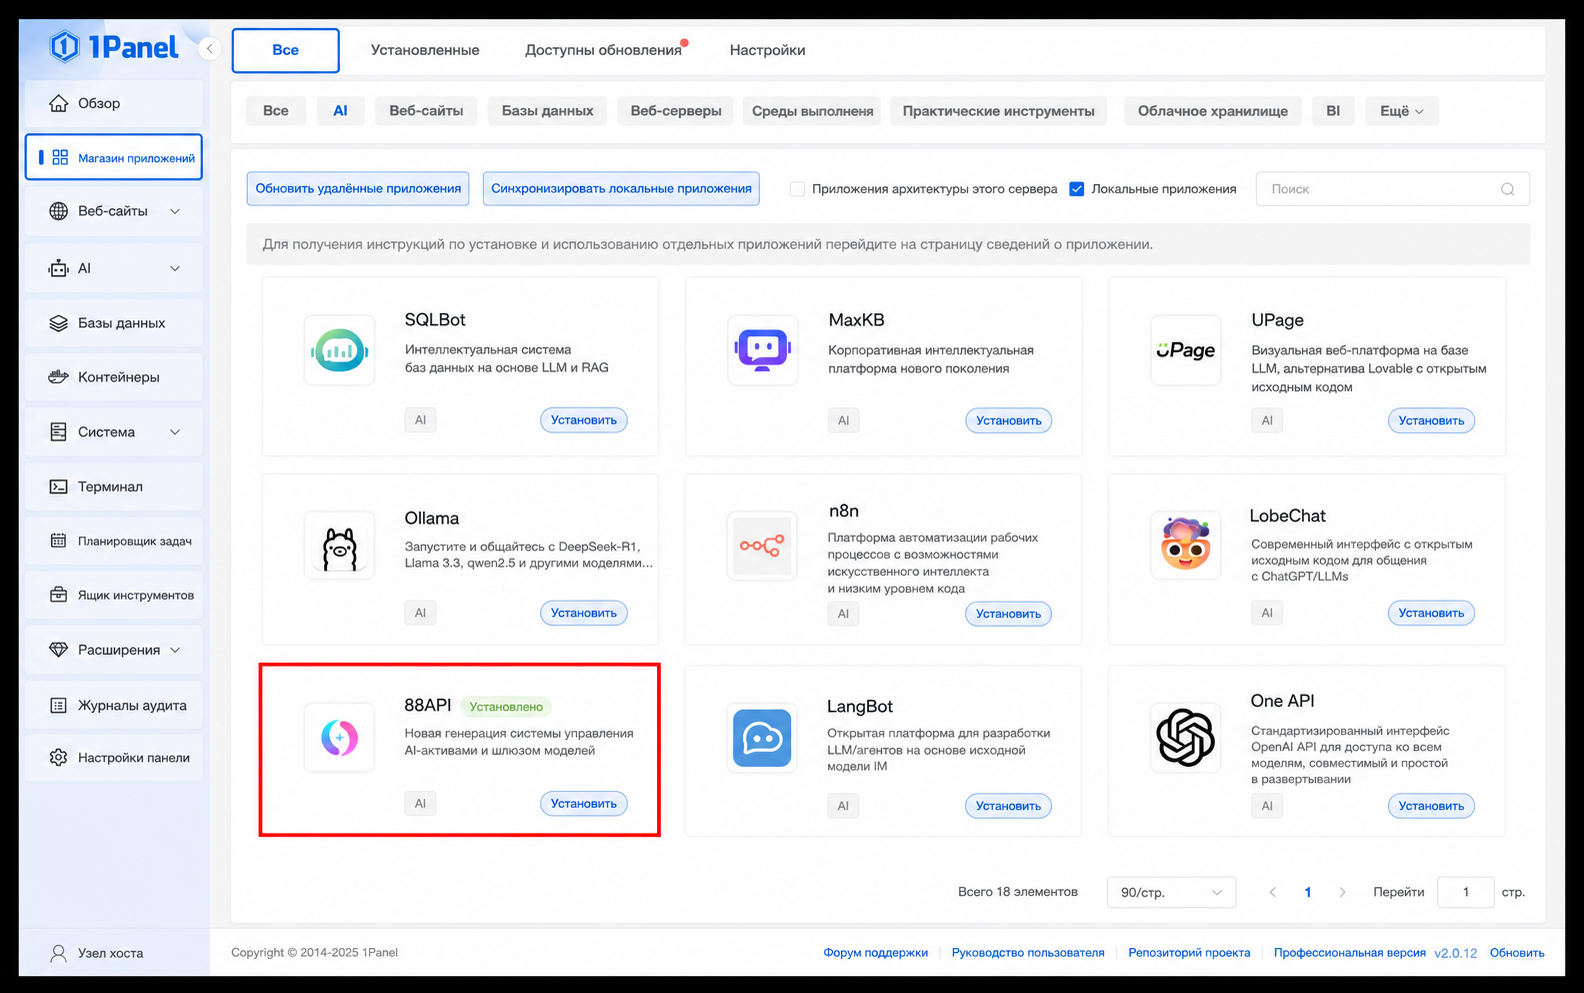Open the MaxKB app icon
Image resolution: width=1584 pixels, height=993 pixels.
tap(763, 351)
